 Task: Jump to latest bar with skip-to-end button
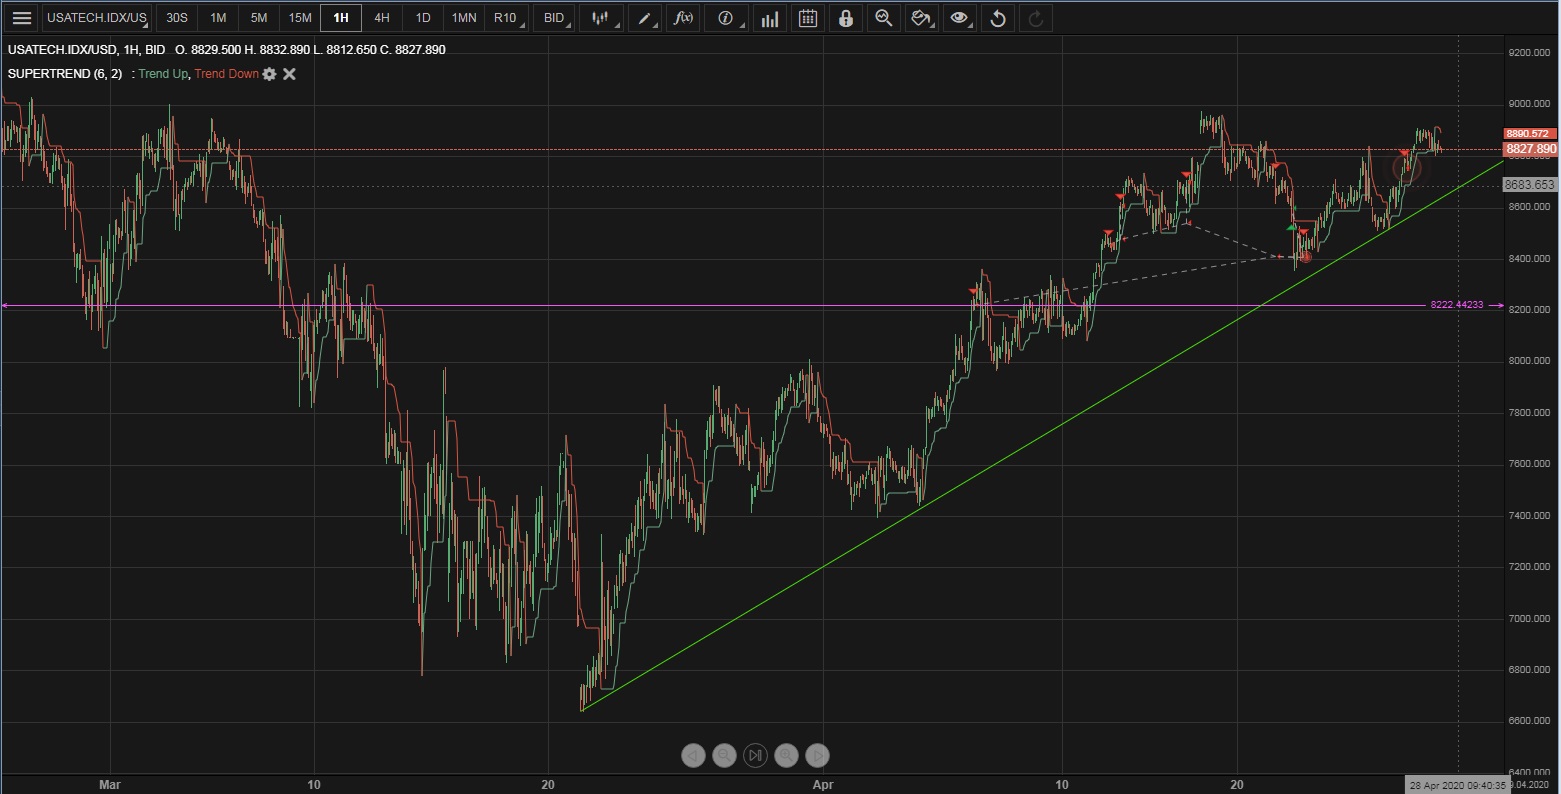755,756
